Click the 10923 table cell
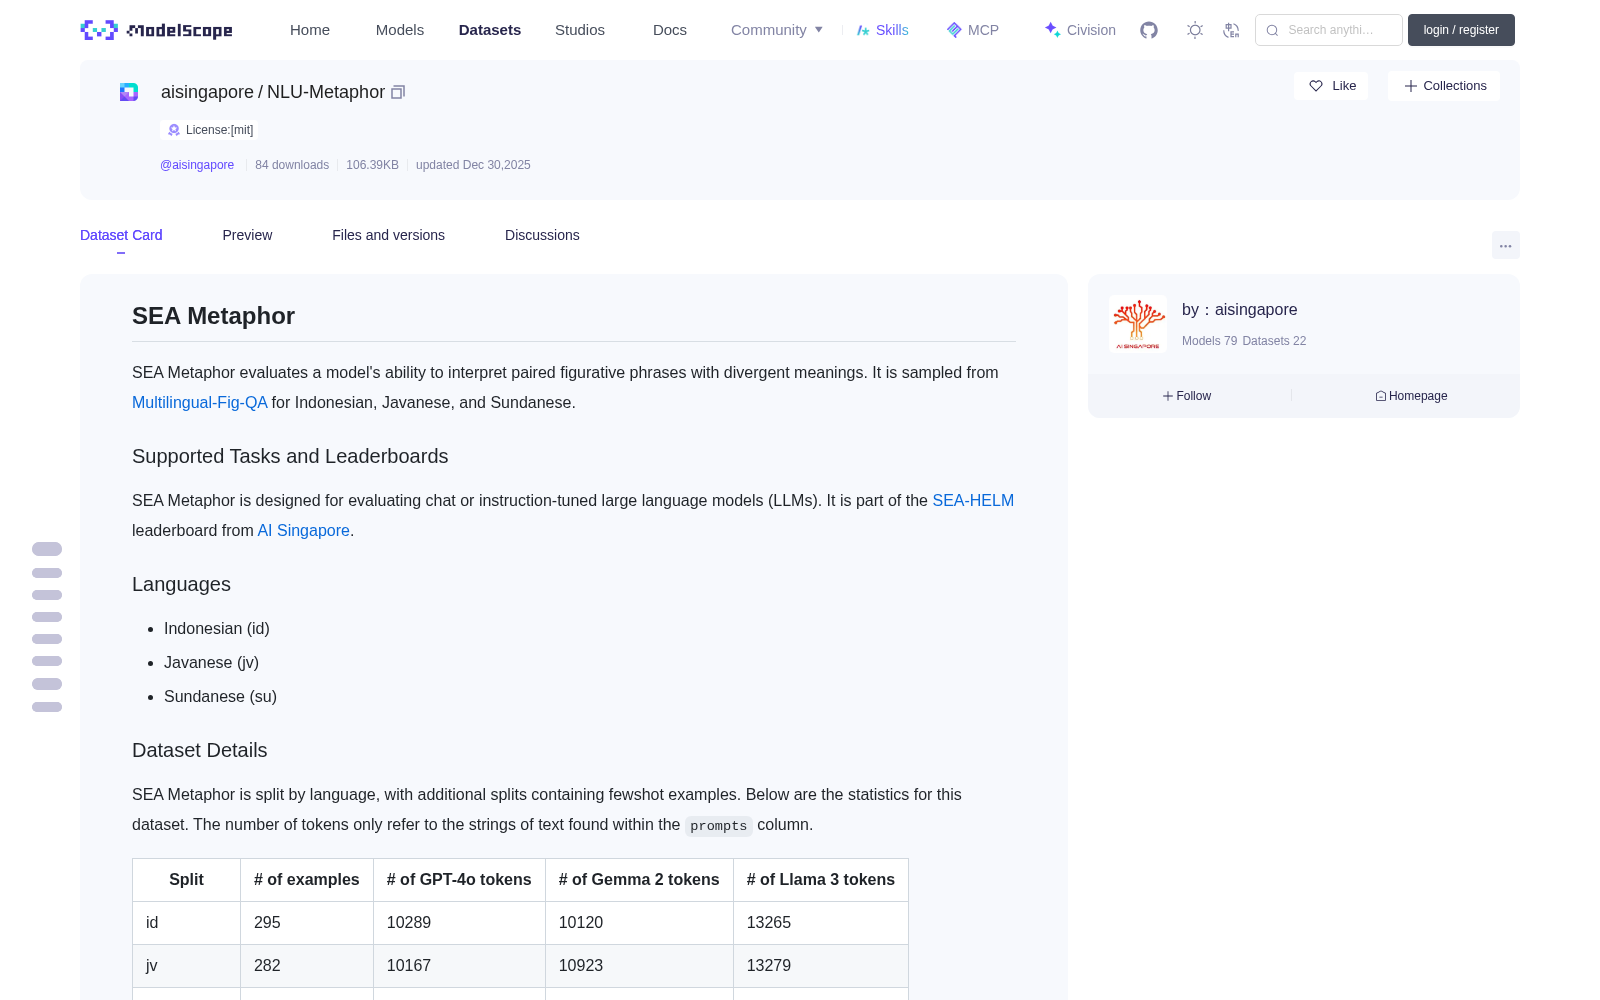The image size is (1600, 1000). pyautogui.click(x=639, y=966)
